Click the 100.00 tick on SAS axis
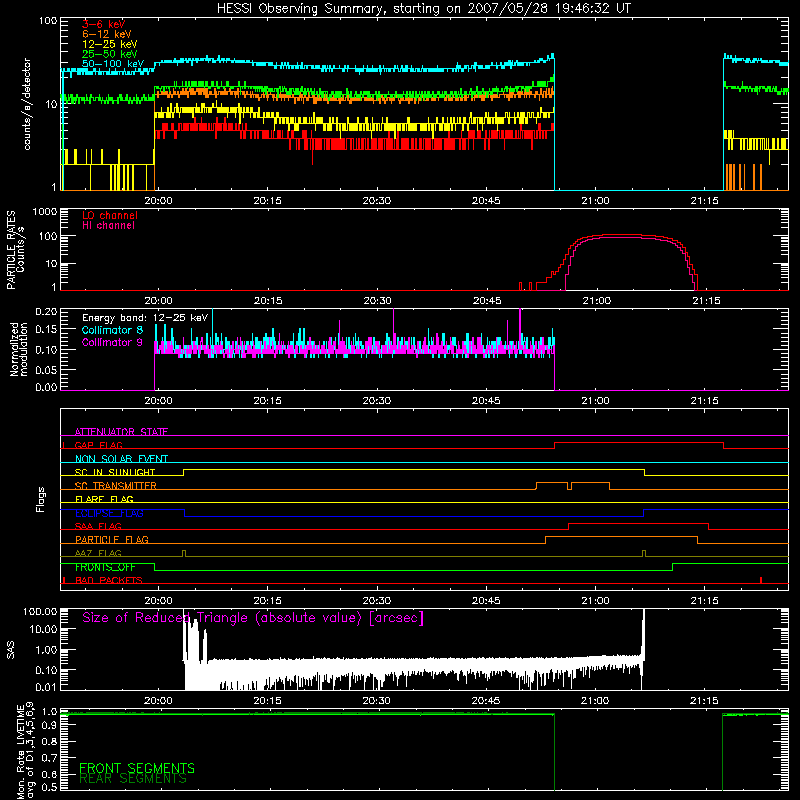800x800 pixels. pyautogui.click(x=40, y=611)
